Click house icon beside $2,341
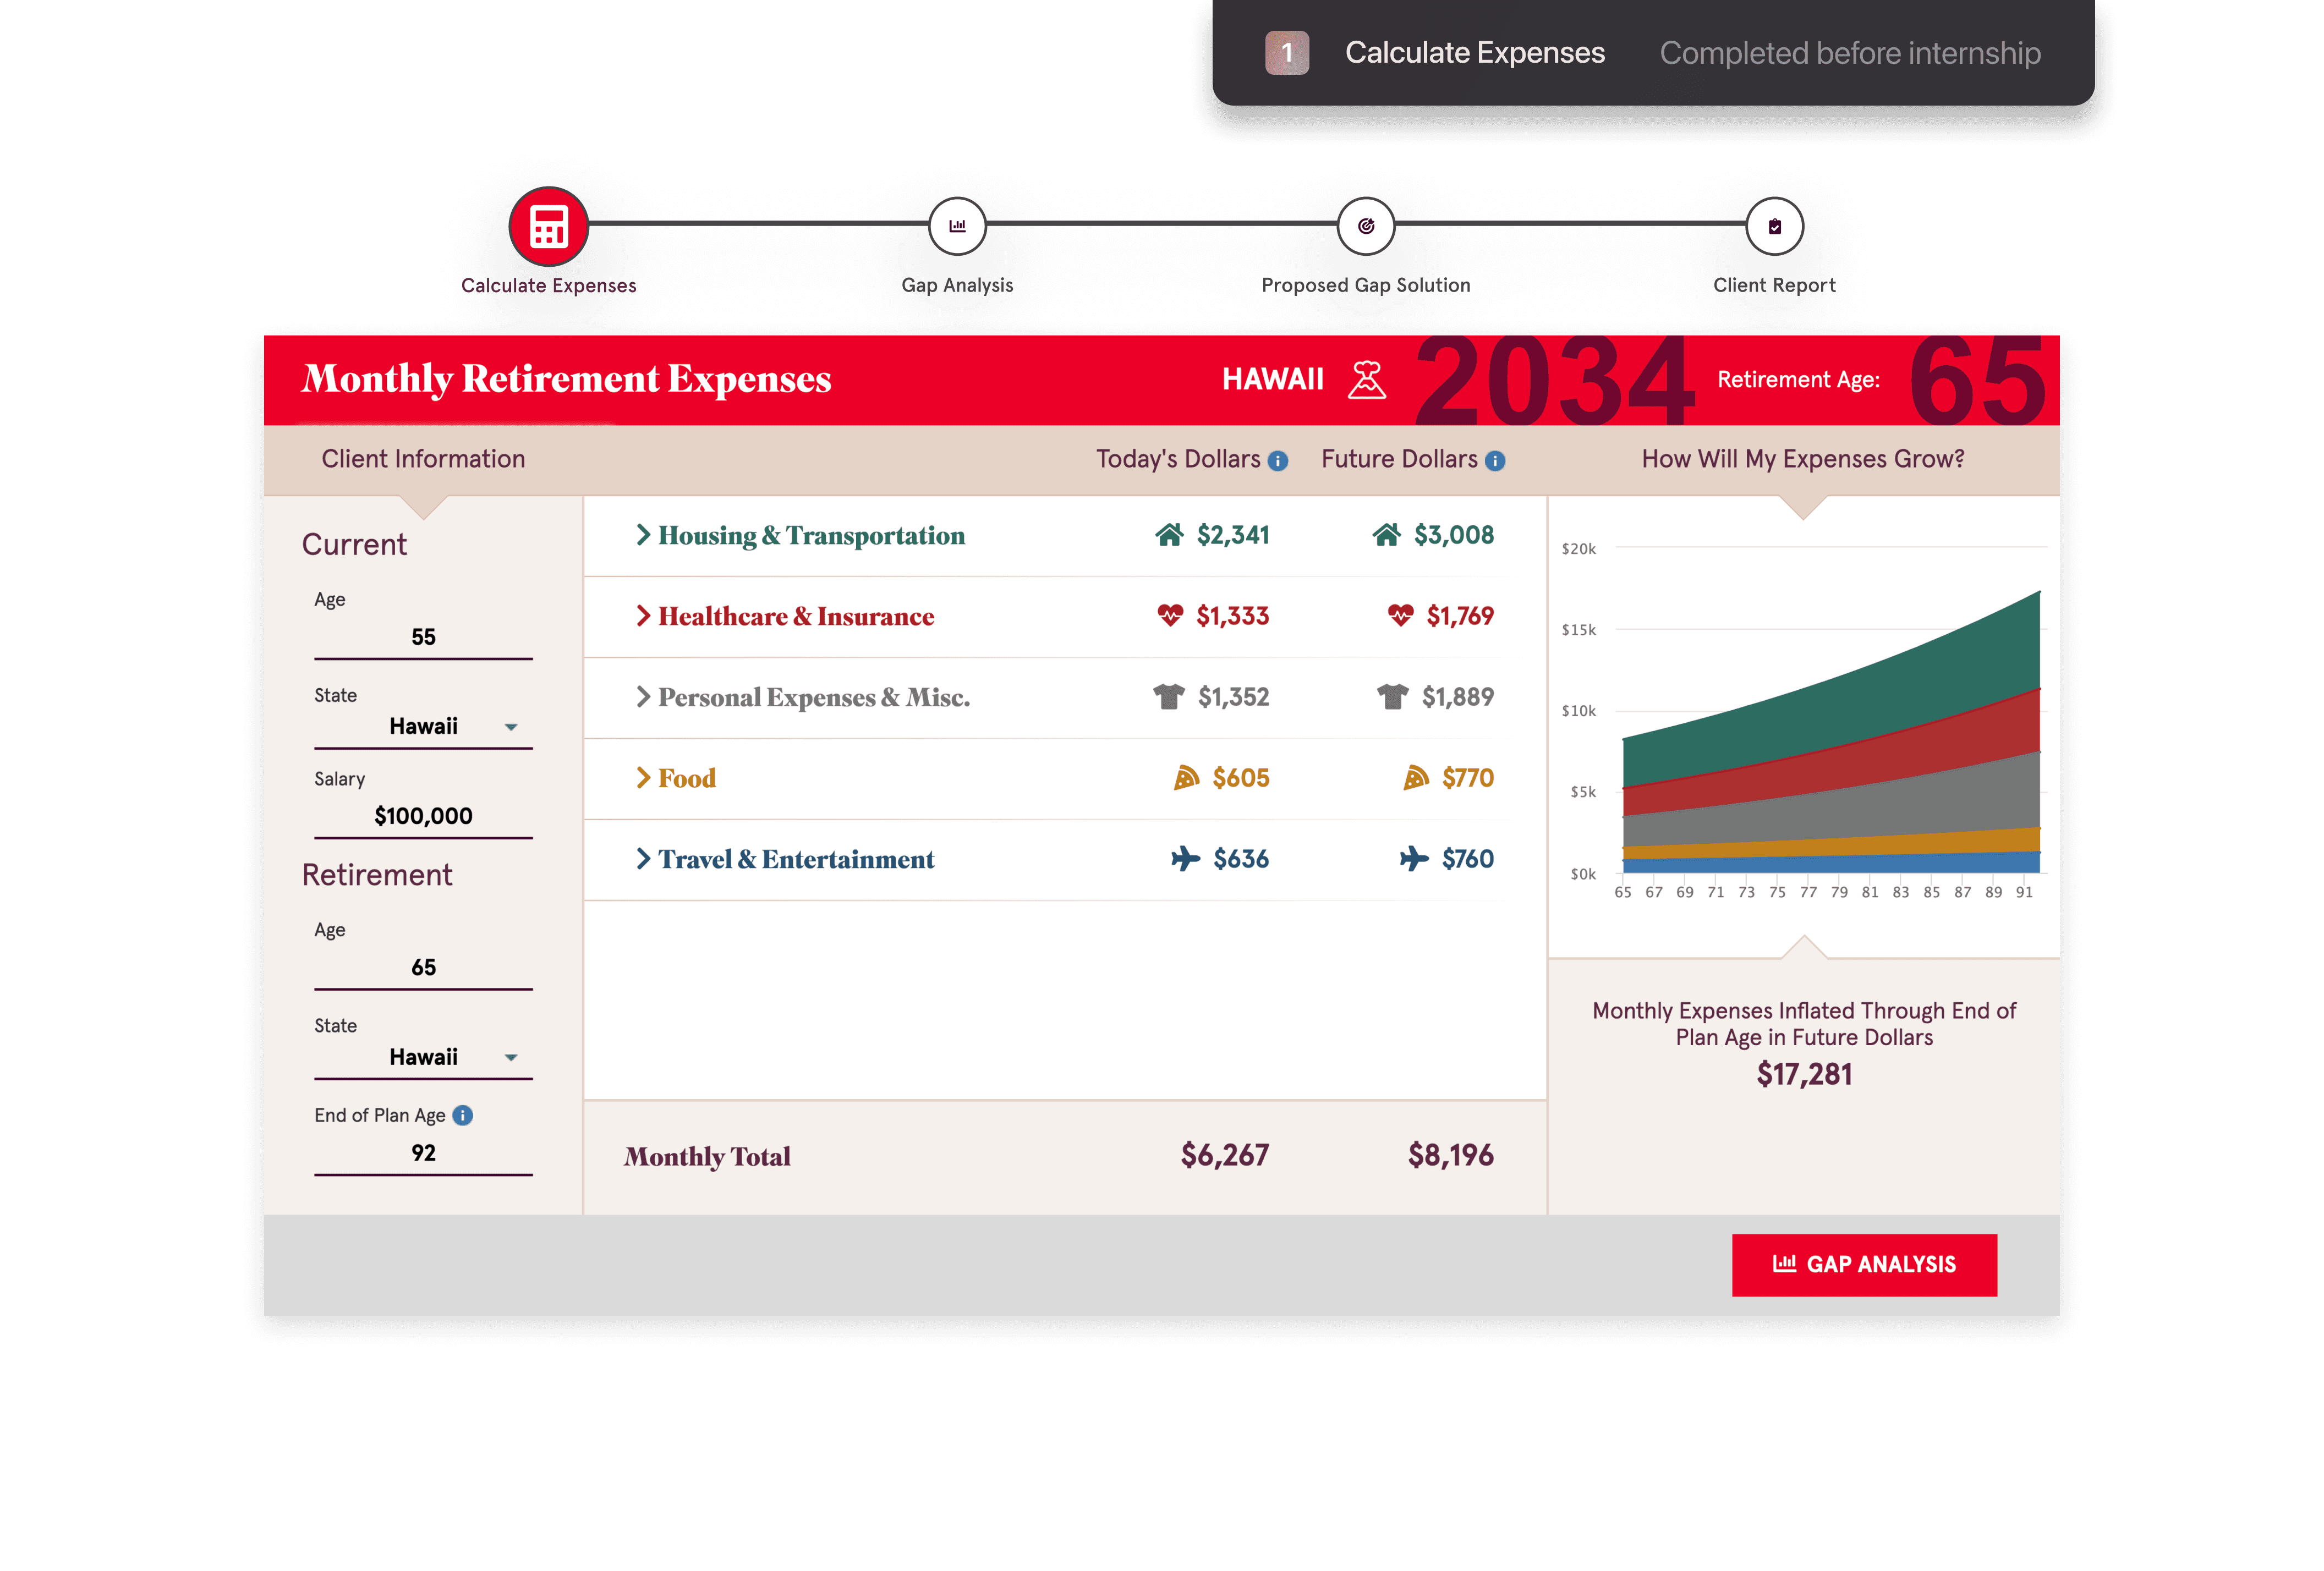The height and width of the screenshot is (1571, 2324). [x=1169, y=535]
